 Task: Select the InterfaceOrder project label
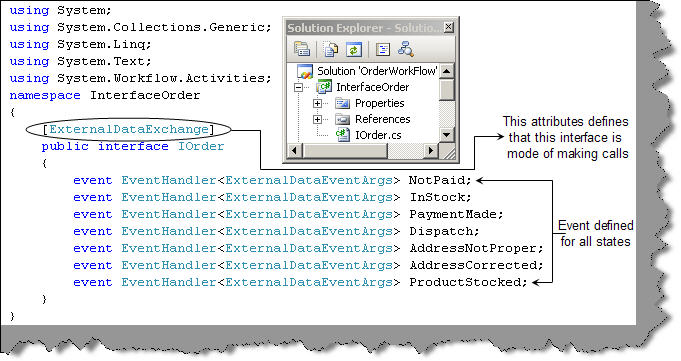(372, 87)
